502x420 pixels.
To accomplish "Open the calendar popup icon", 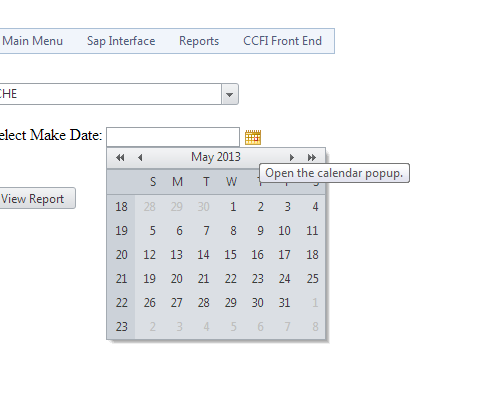I will [253, 137].
